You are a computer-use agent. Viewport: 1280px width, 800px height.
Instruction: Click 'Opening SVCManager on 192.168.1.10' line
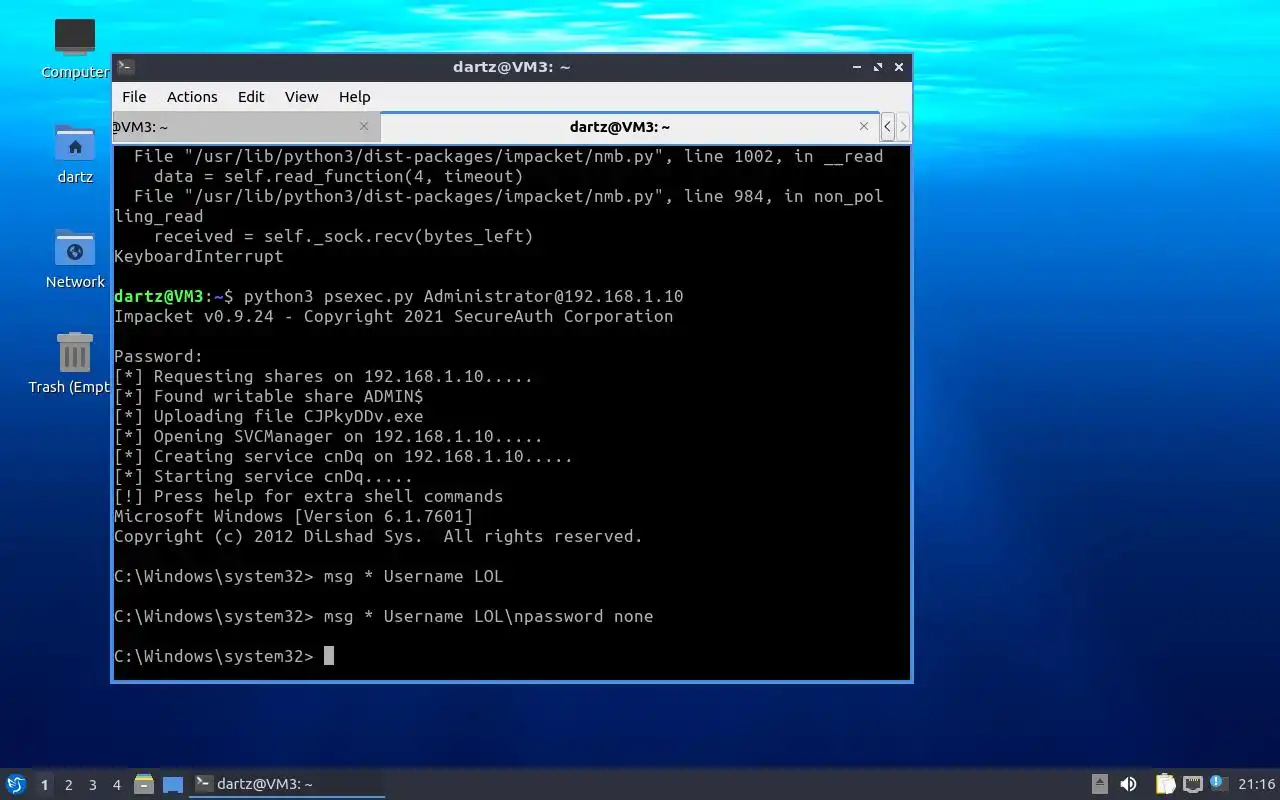click(x=329, y=436)
